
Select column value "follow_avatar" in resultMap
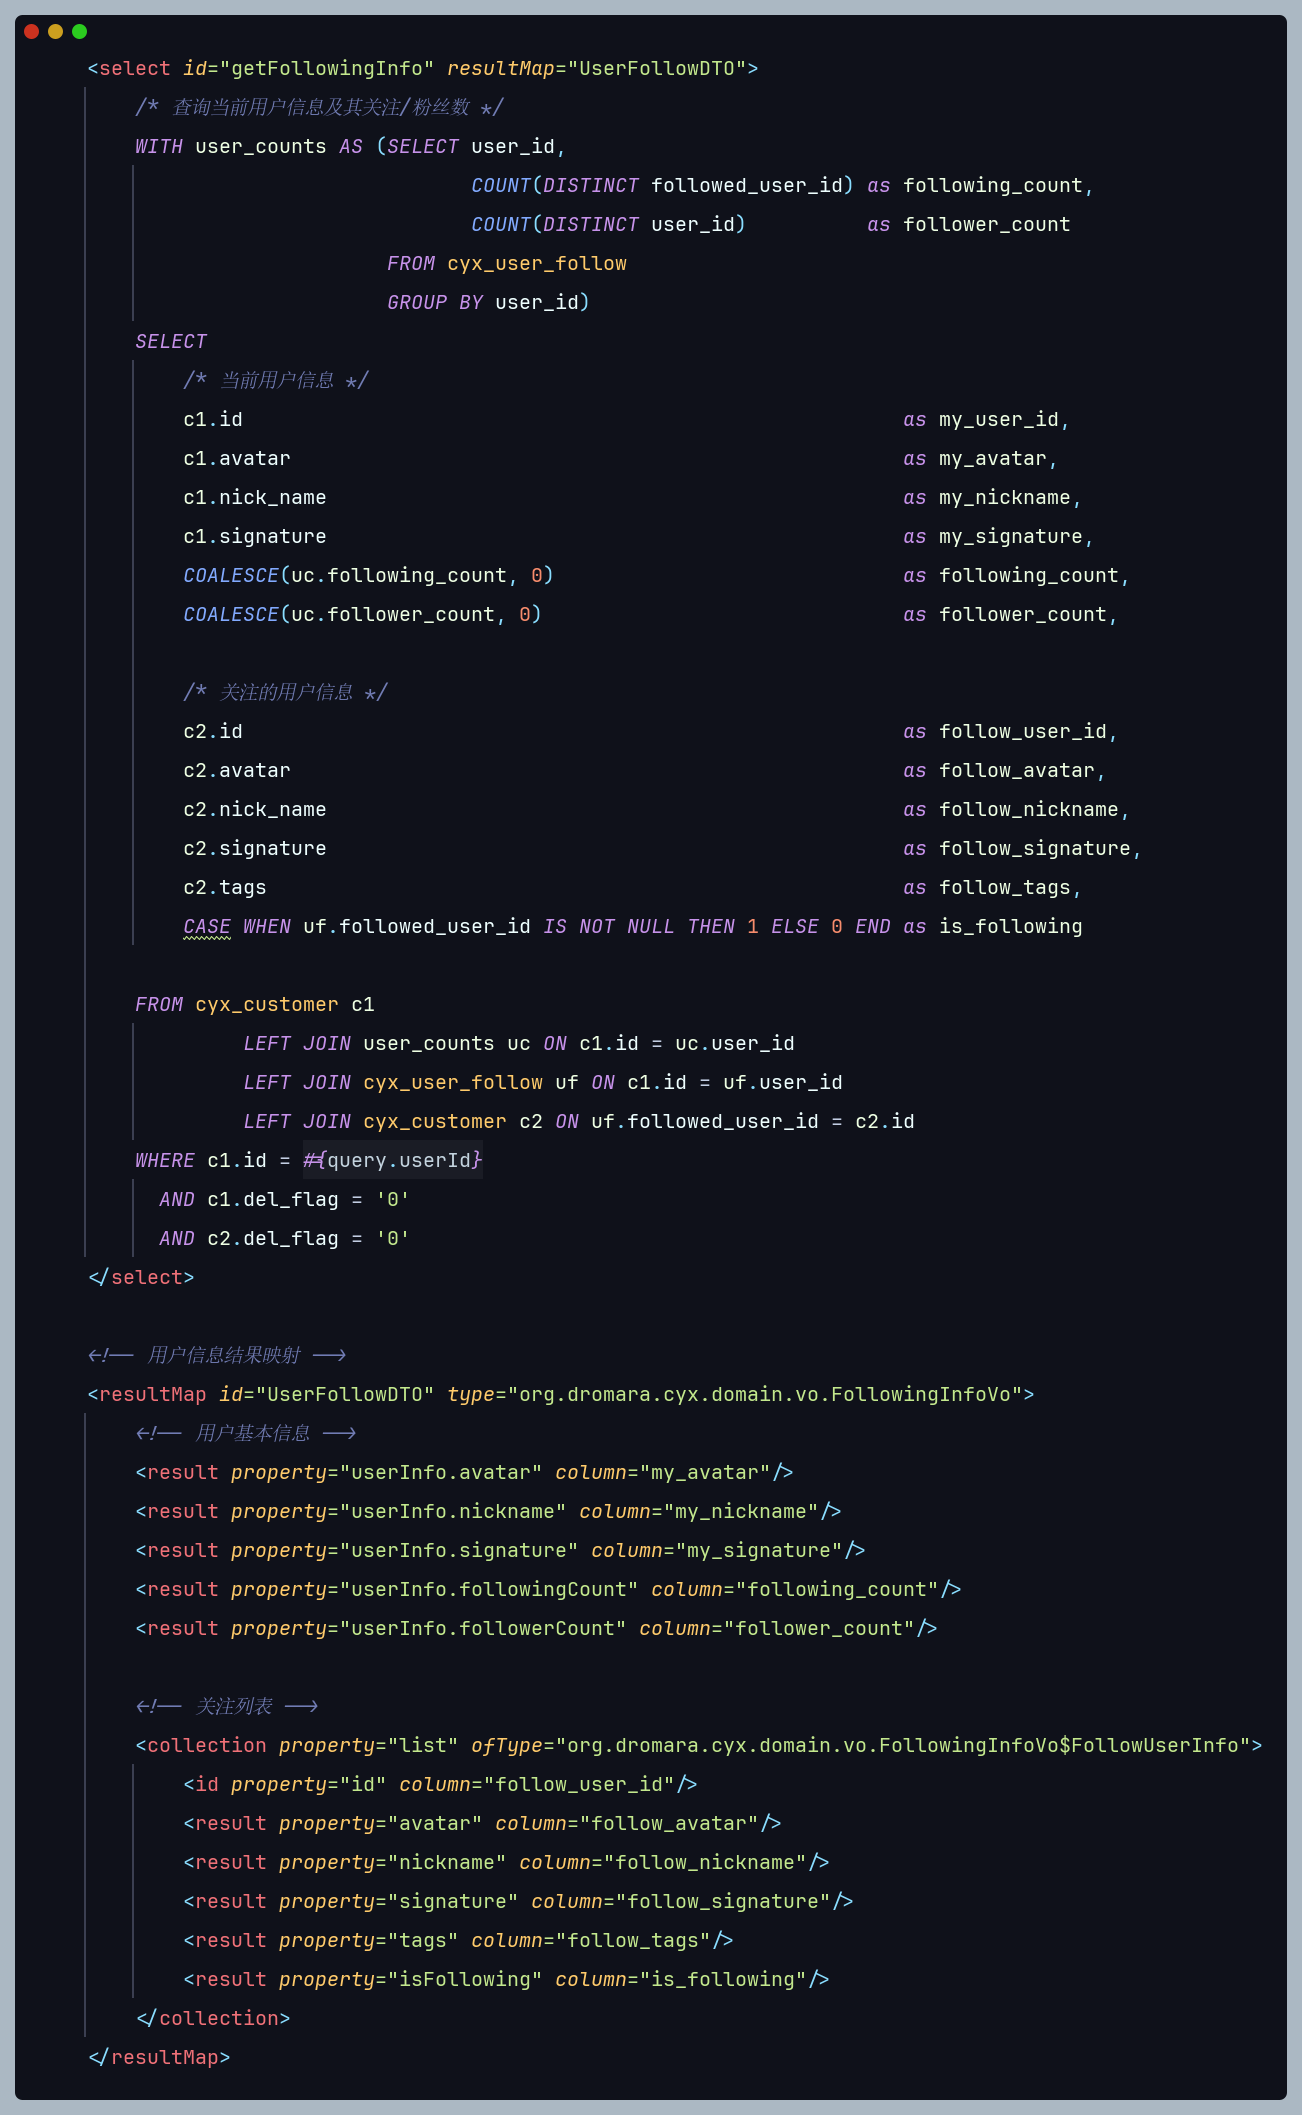pyautogui.click(x=669, y=1823)
